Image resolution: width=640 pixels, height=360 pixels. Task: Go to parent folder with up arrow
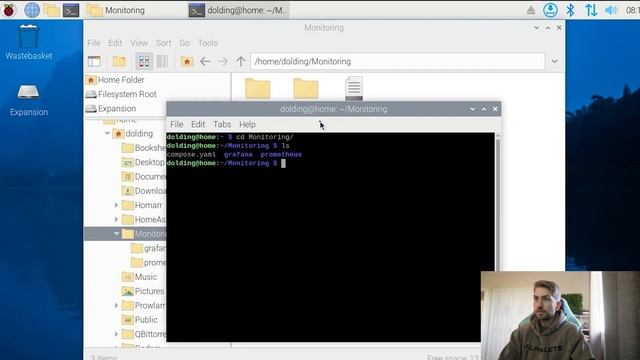(x=241, y=62)
